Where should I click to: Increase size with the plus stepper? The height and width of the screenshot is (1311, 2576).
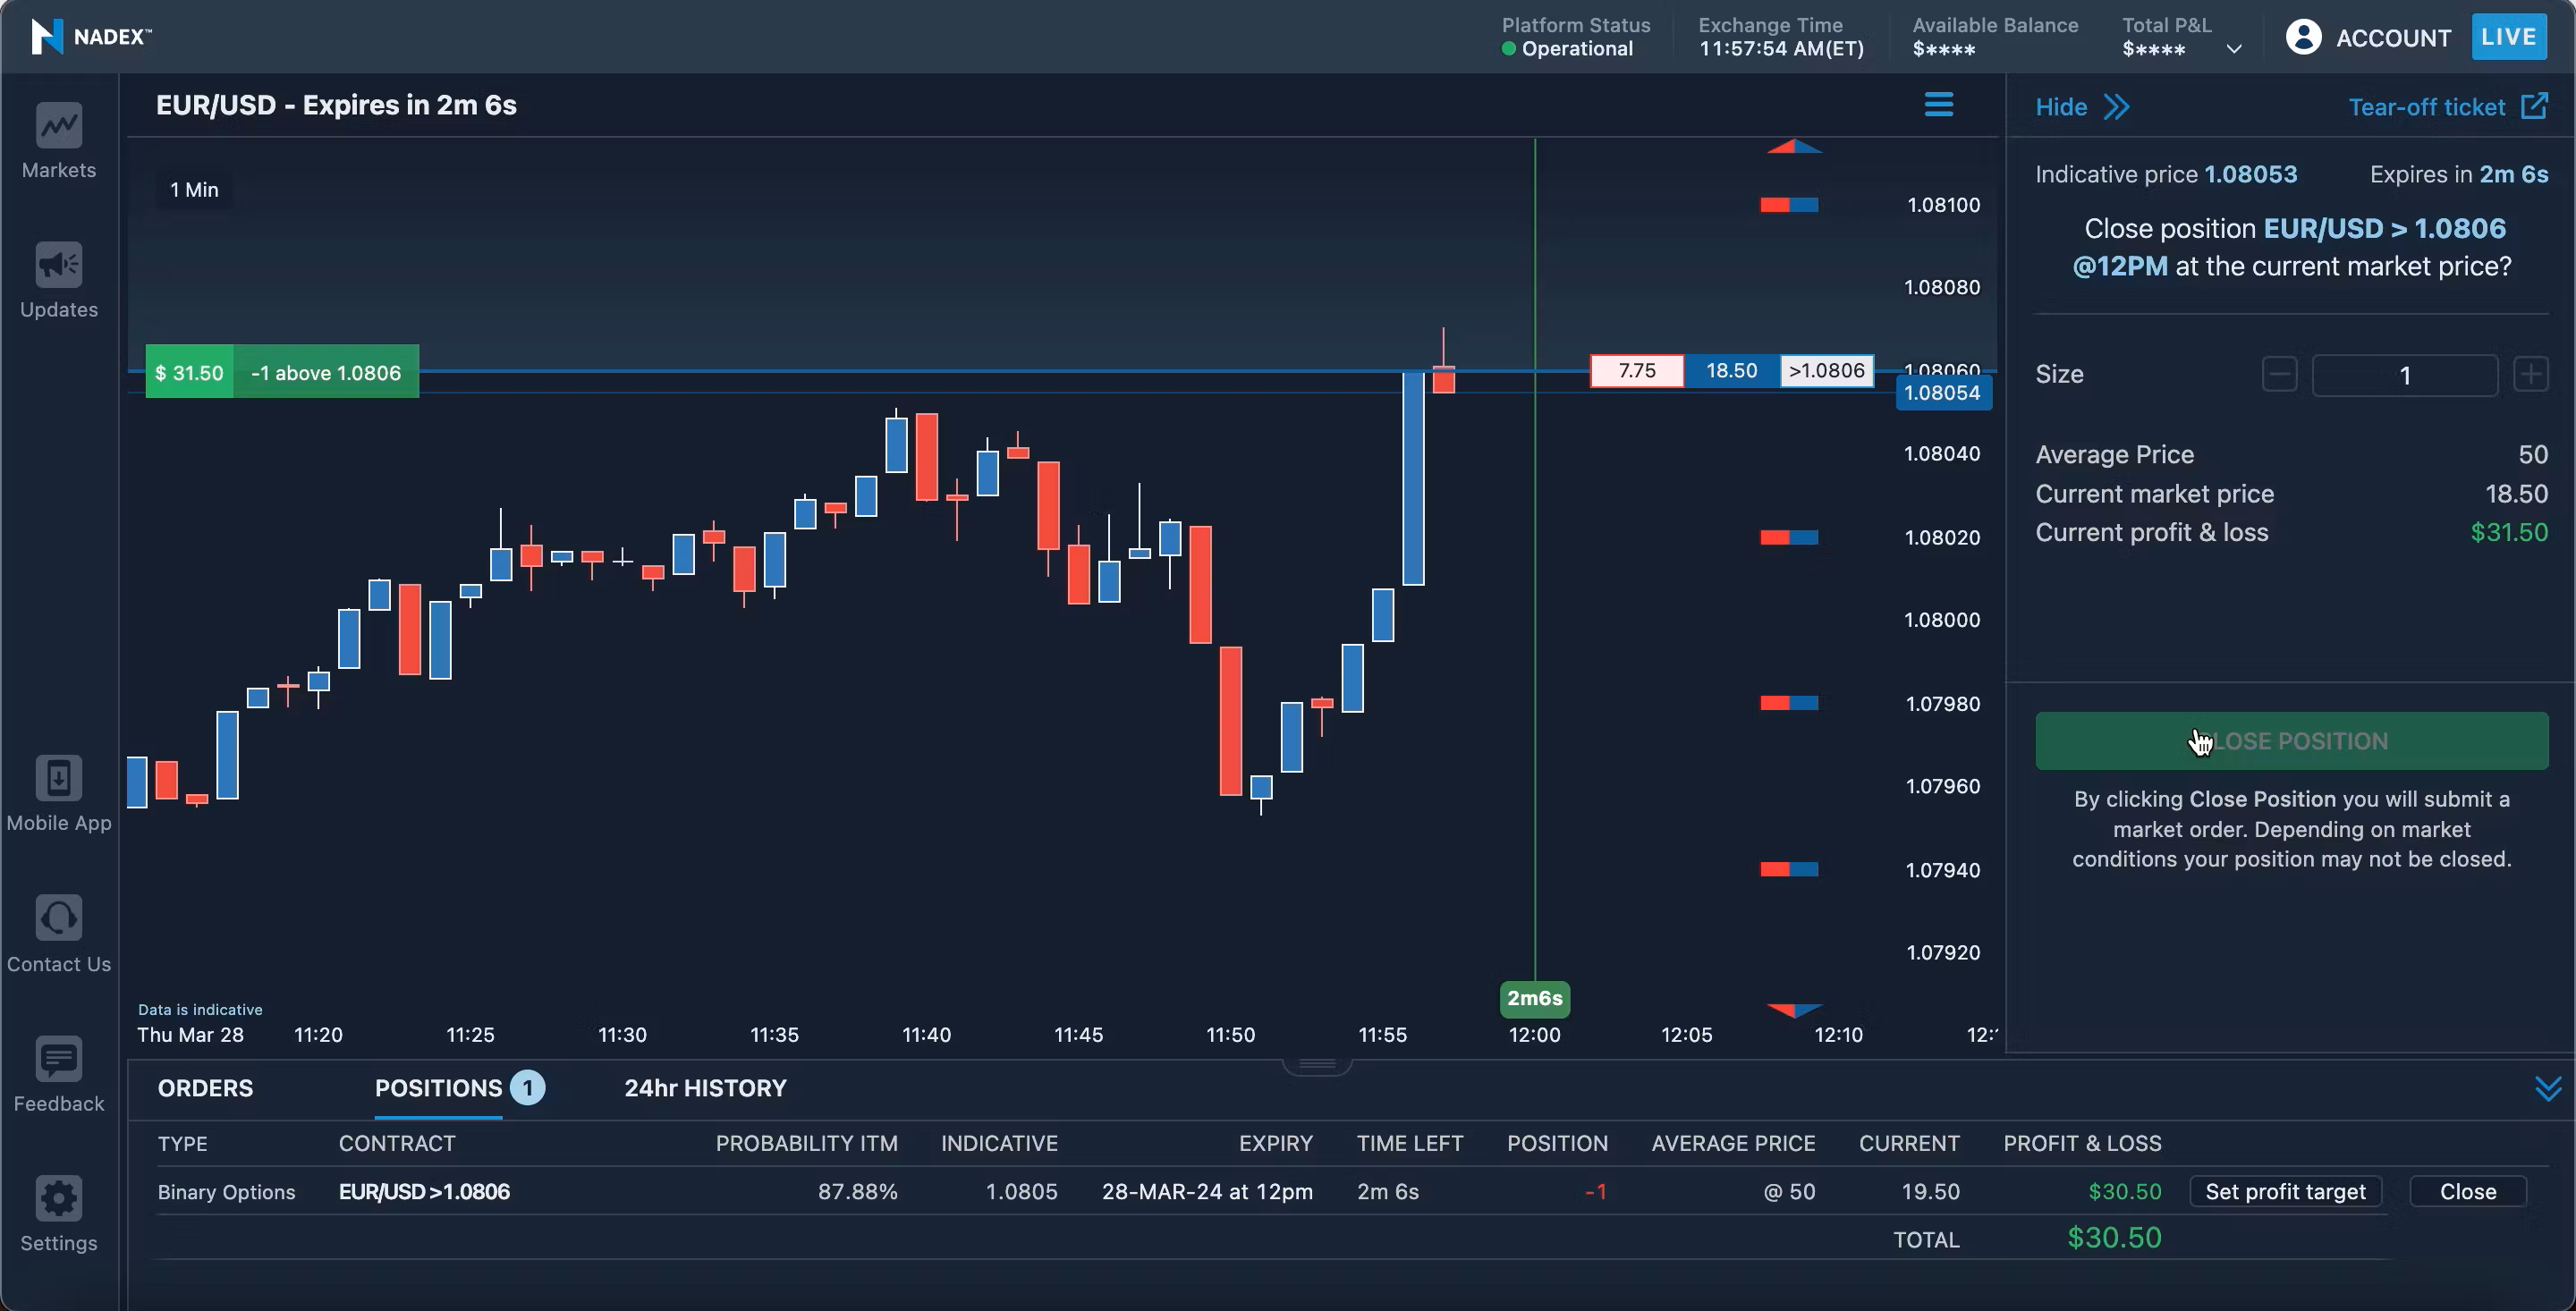pyautogui.click(x=2531, y=375)
